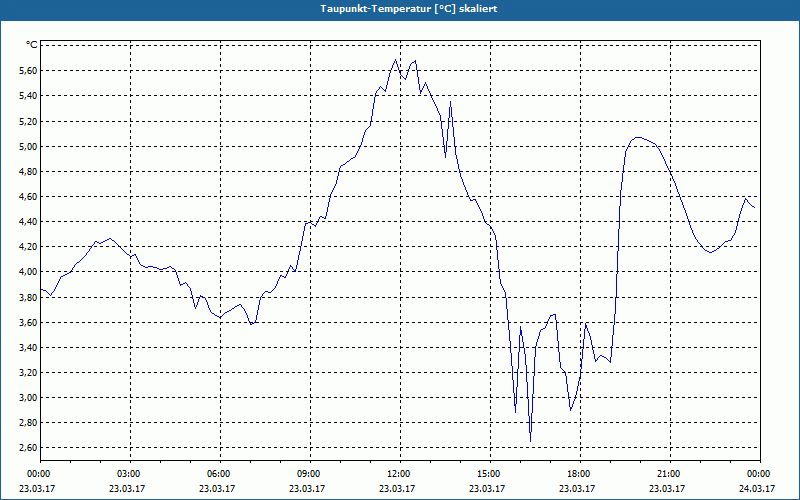The width and height of the screenshot is (800, 500).
Task: Click the 5,60 y-axis value
Action: [x=28, y=70]
